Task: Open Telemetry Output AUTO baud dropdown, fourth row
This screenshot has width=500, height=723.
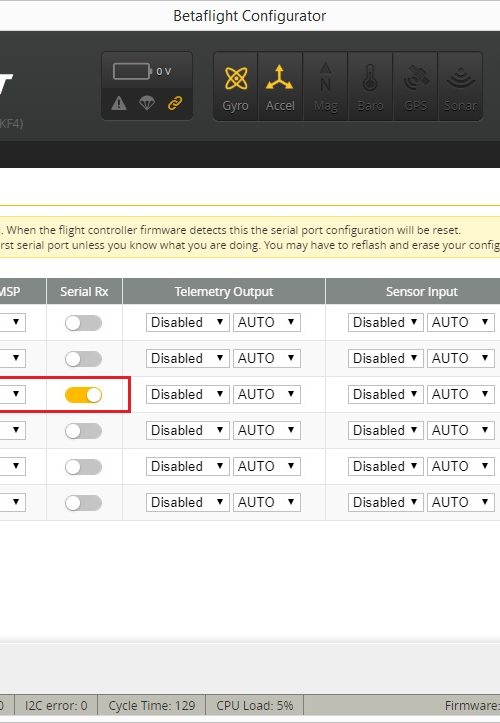Action: 267,430
